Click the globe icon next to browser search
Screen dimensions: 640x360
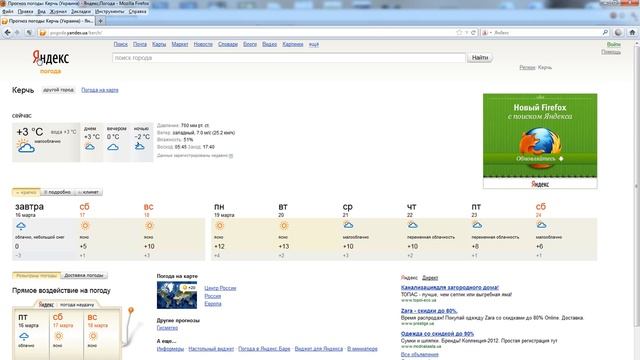point(618,32)
